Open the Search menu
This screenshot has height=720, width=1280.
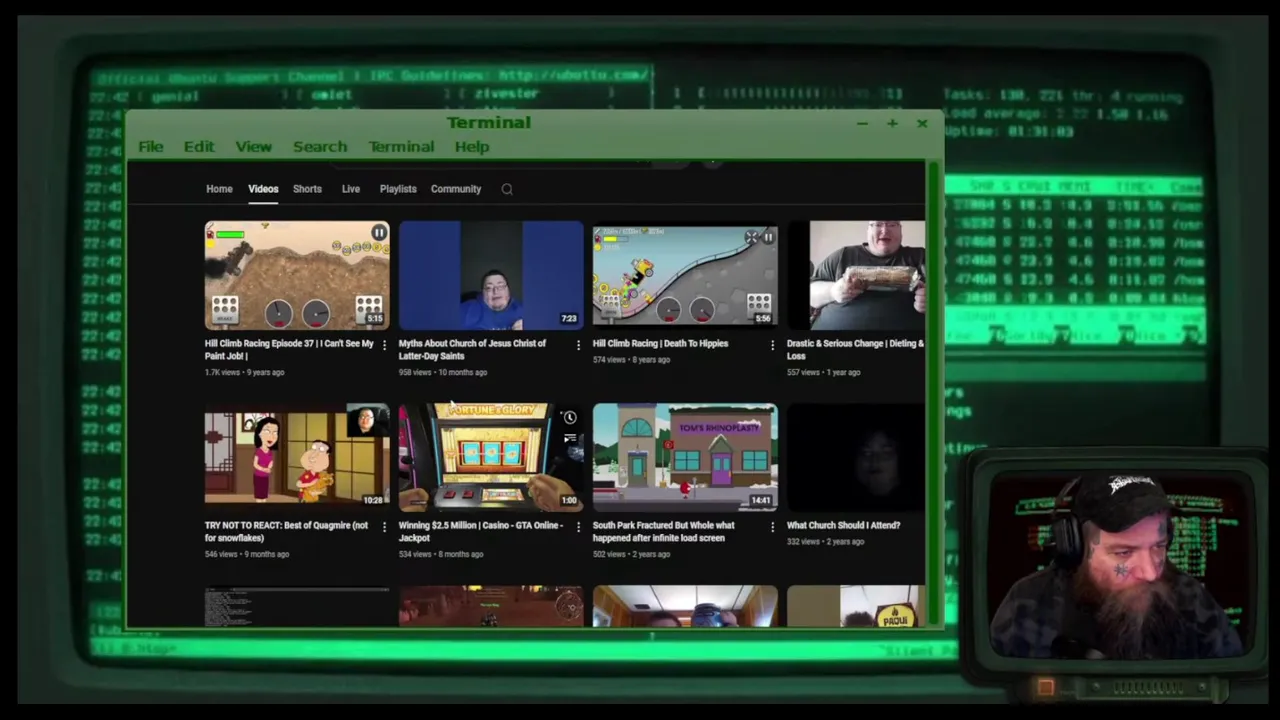click(x=320, y=147)
